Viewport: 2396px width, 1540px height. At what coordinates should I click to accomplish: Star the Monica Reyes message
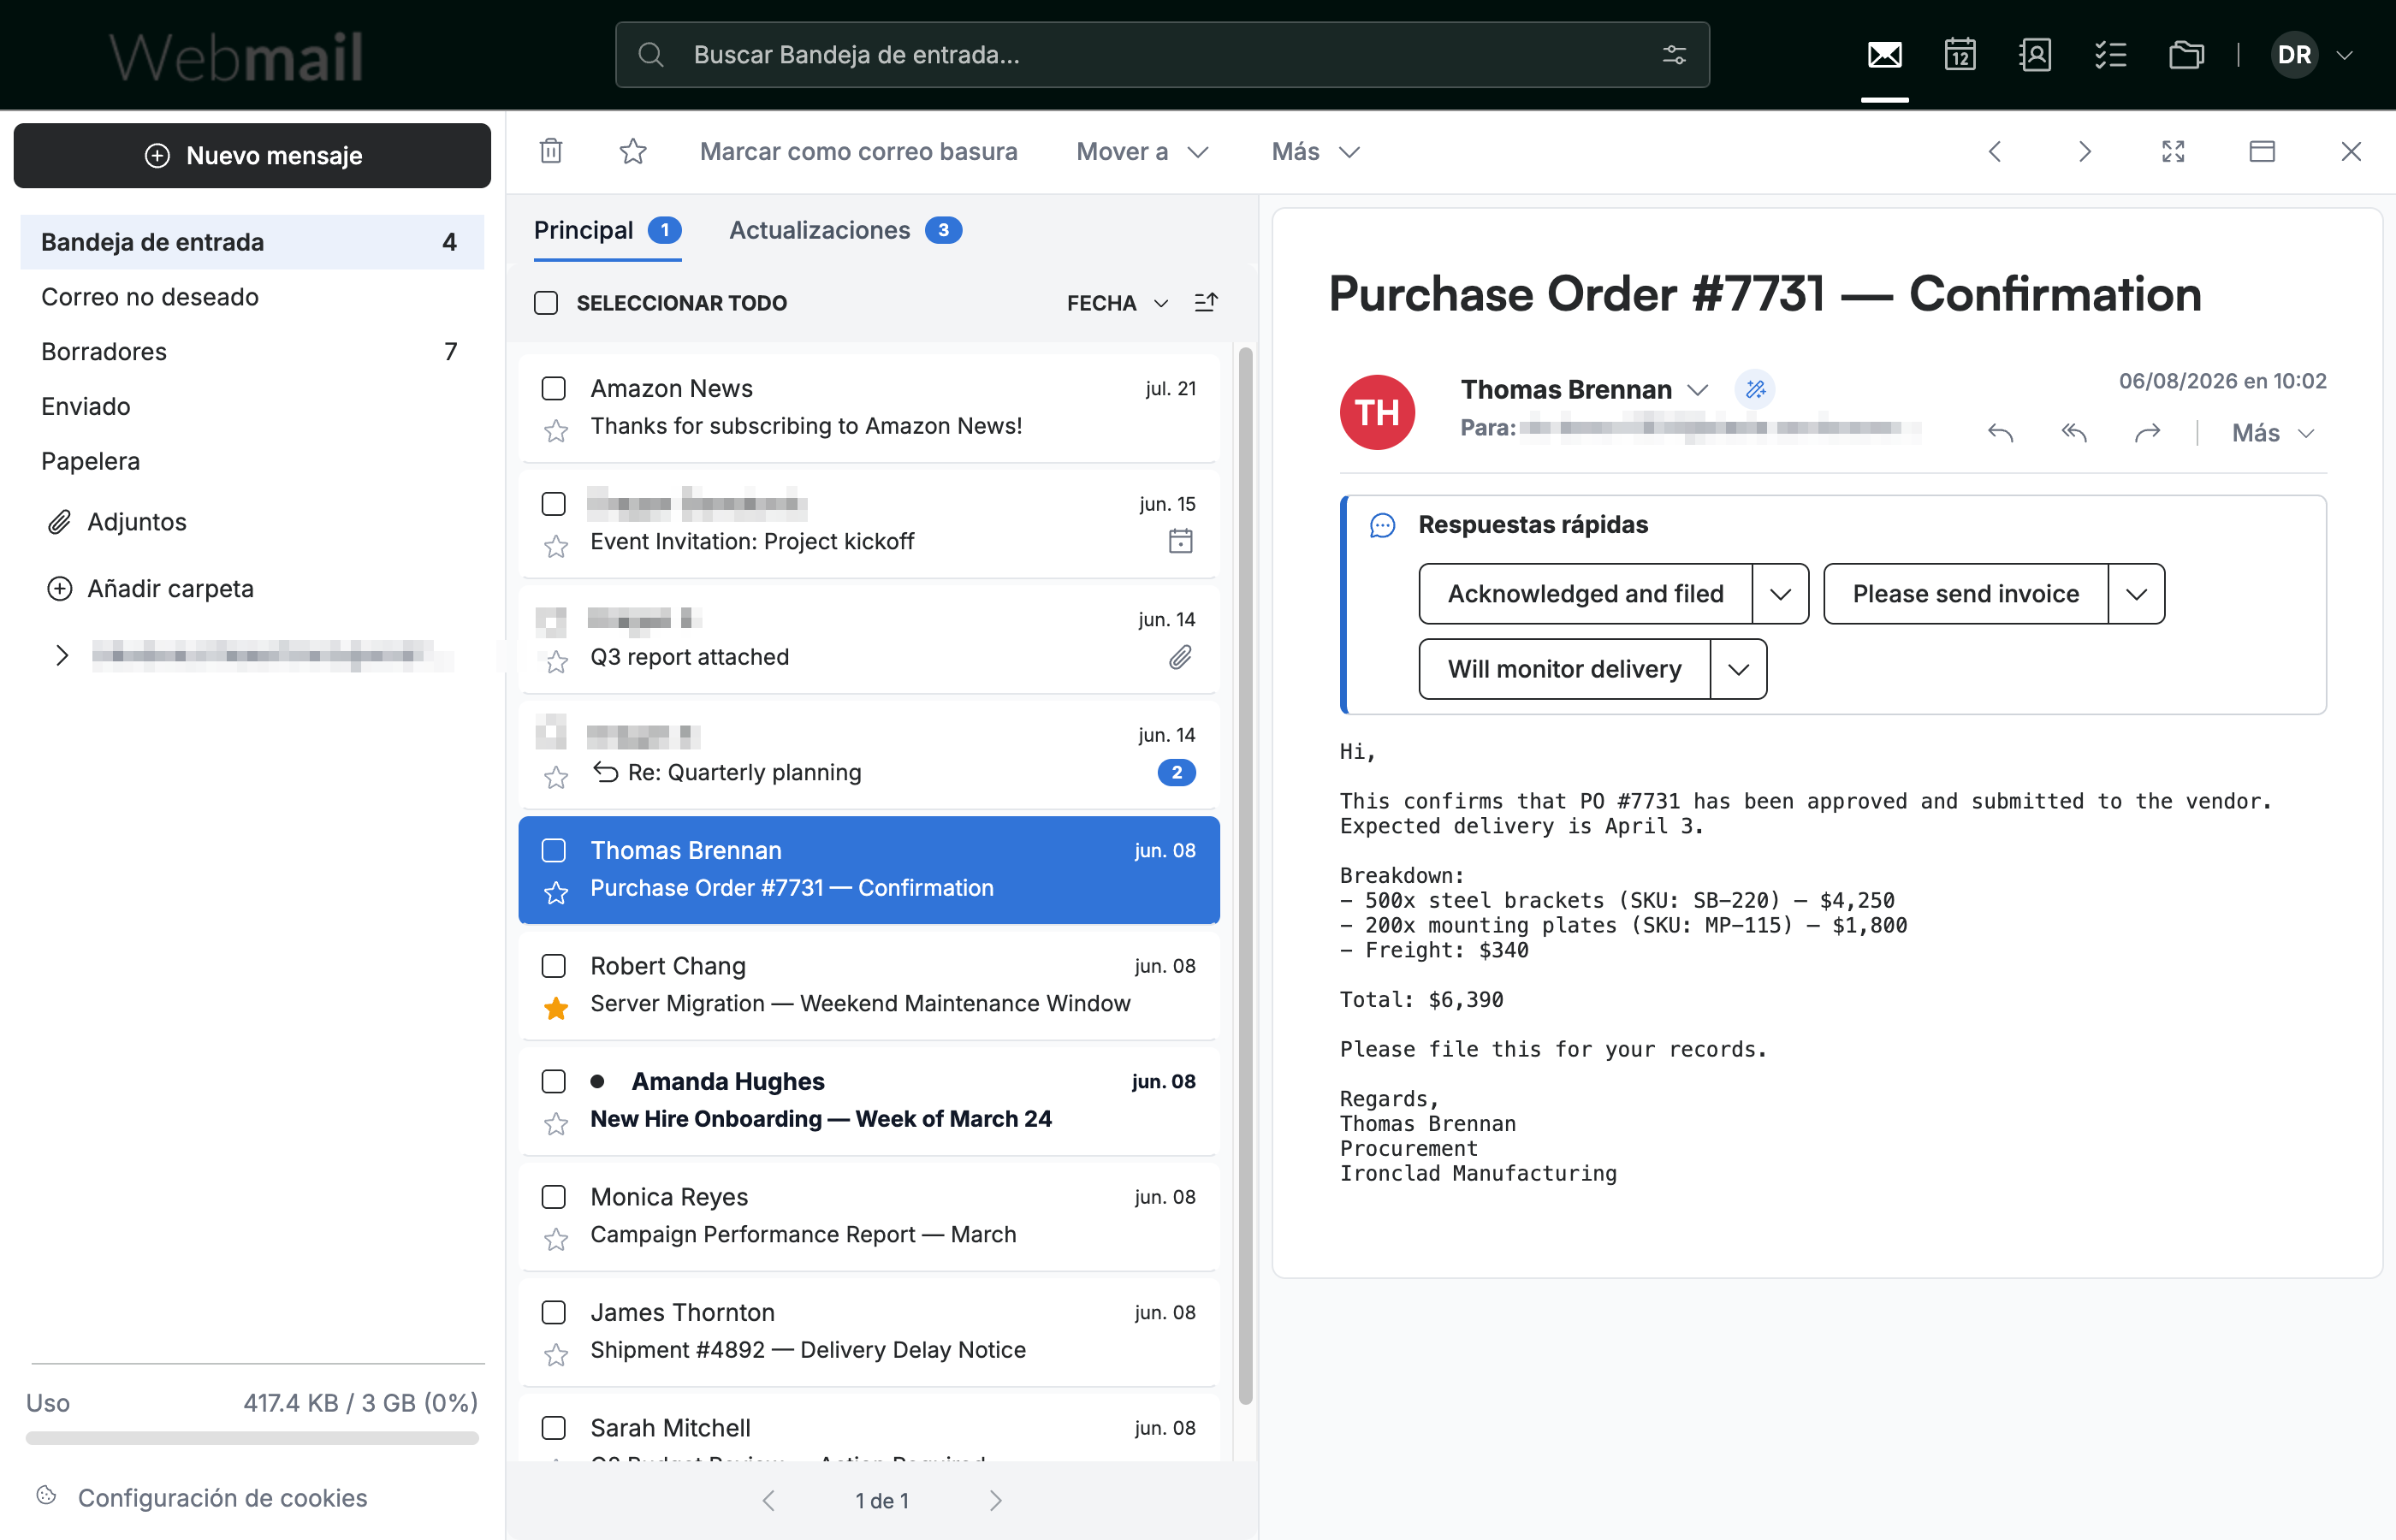(556, 1239)
